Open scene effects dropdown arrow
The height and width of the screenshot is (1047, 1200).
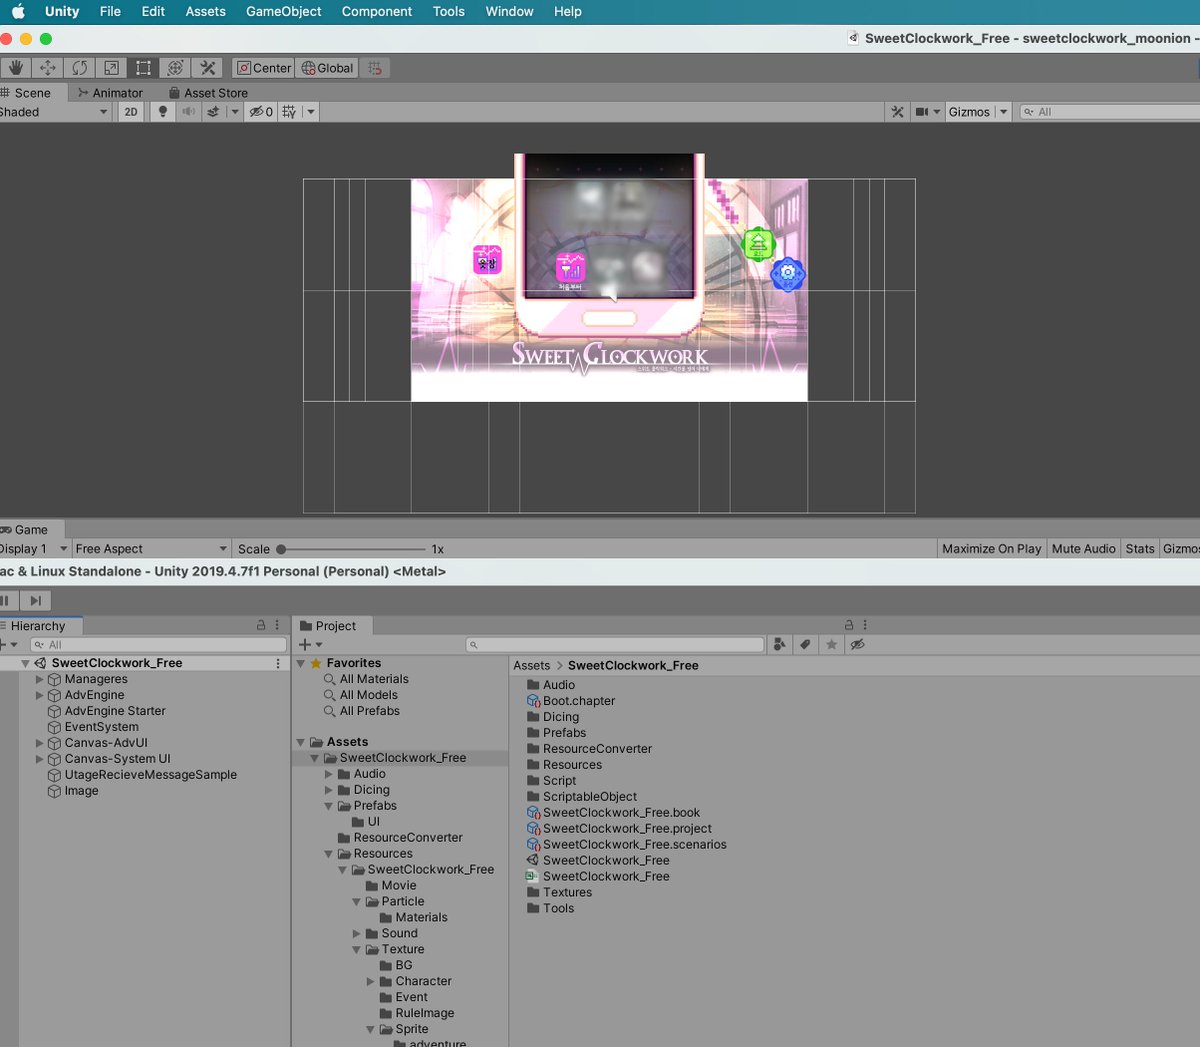235,112
